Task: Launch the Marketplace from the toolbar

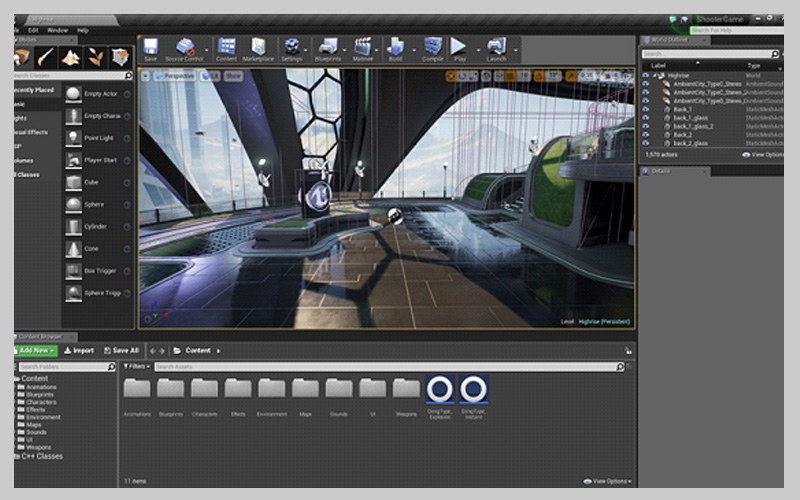Action: 258,49
